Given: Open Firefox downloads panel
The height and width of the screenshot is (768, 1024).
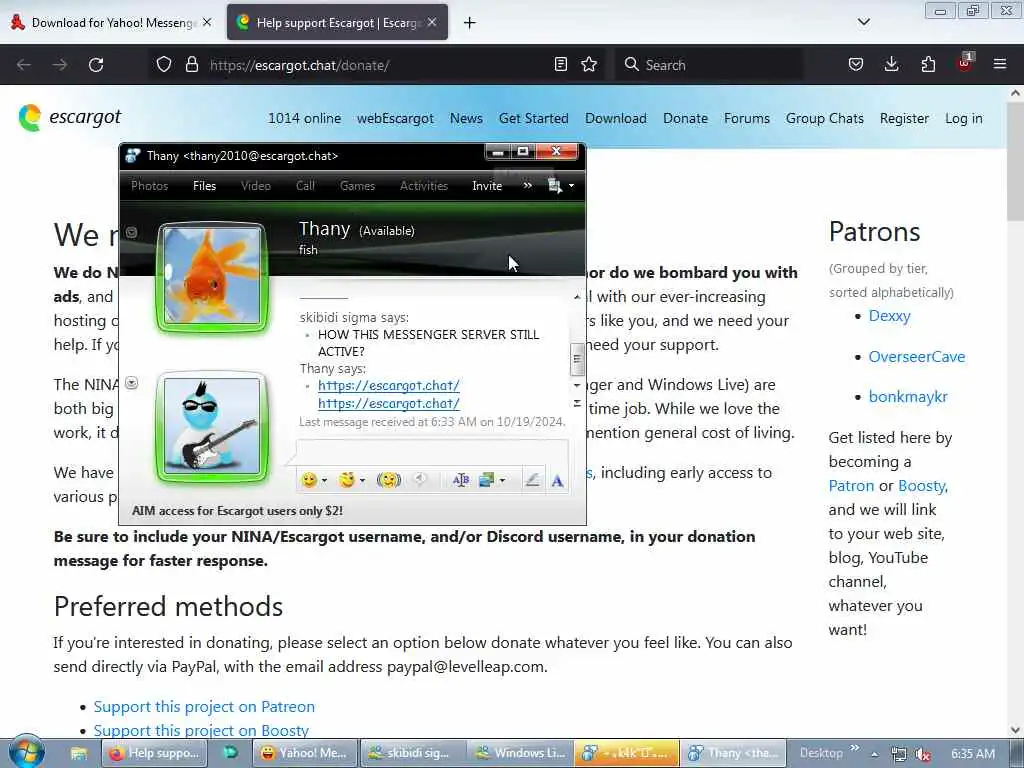Looking at the screenshot, I should [x=891, y=65].
